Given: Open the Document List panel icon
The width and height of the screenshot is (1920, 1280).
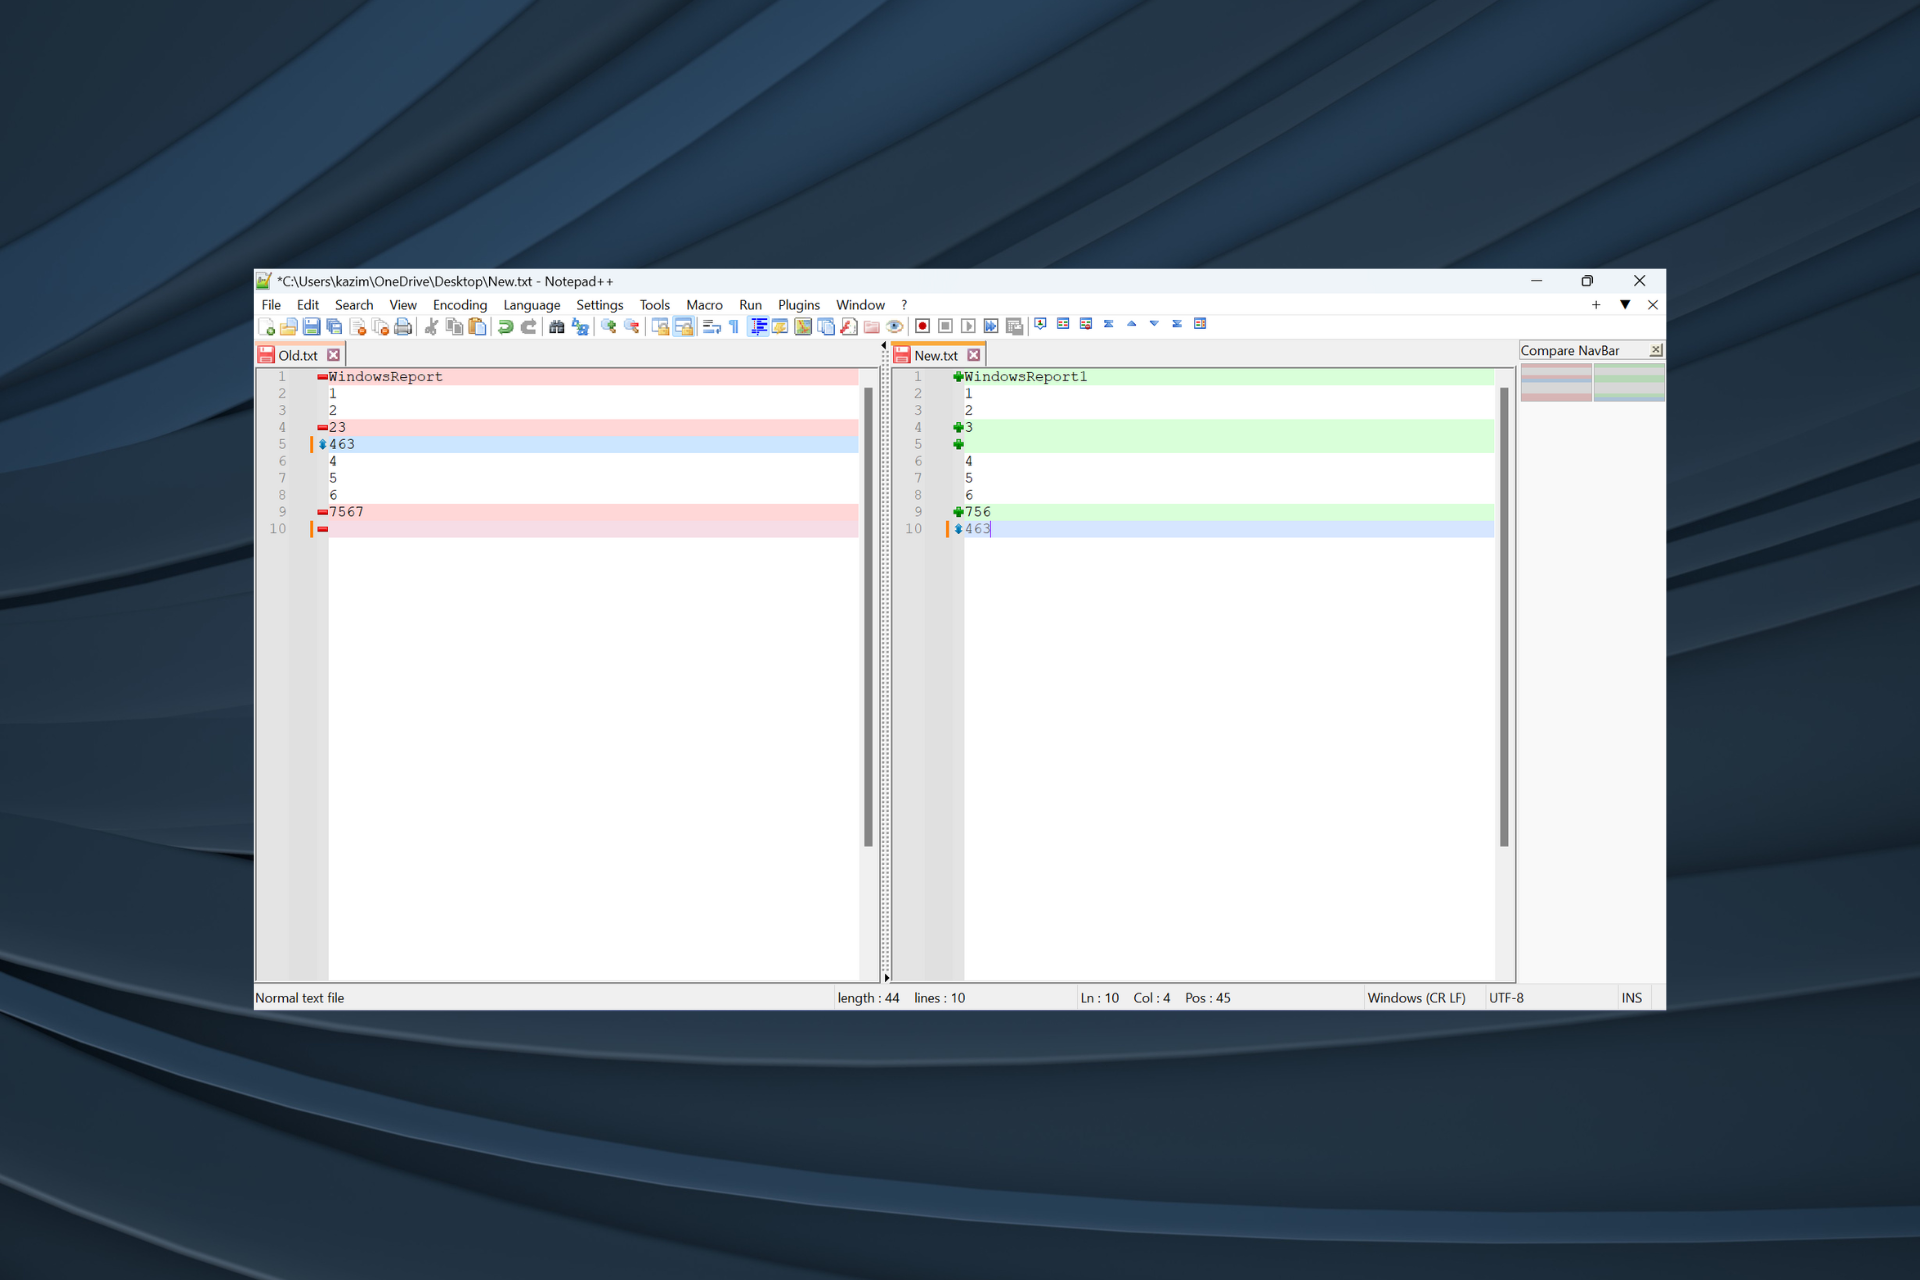Looking at the screenshot, I should [826, 326].
